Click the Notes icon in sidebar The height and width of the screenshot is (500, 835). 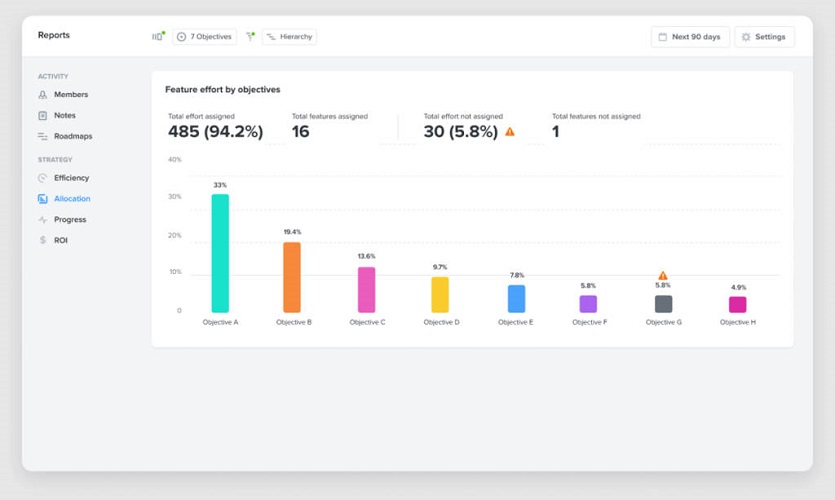point(43,116)
